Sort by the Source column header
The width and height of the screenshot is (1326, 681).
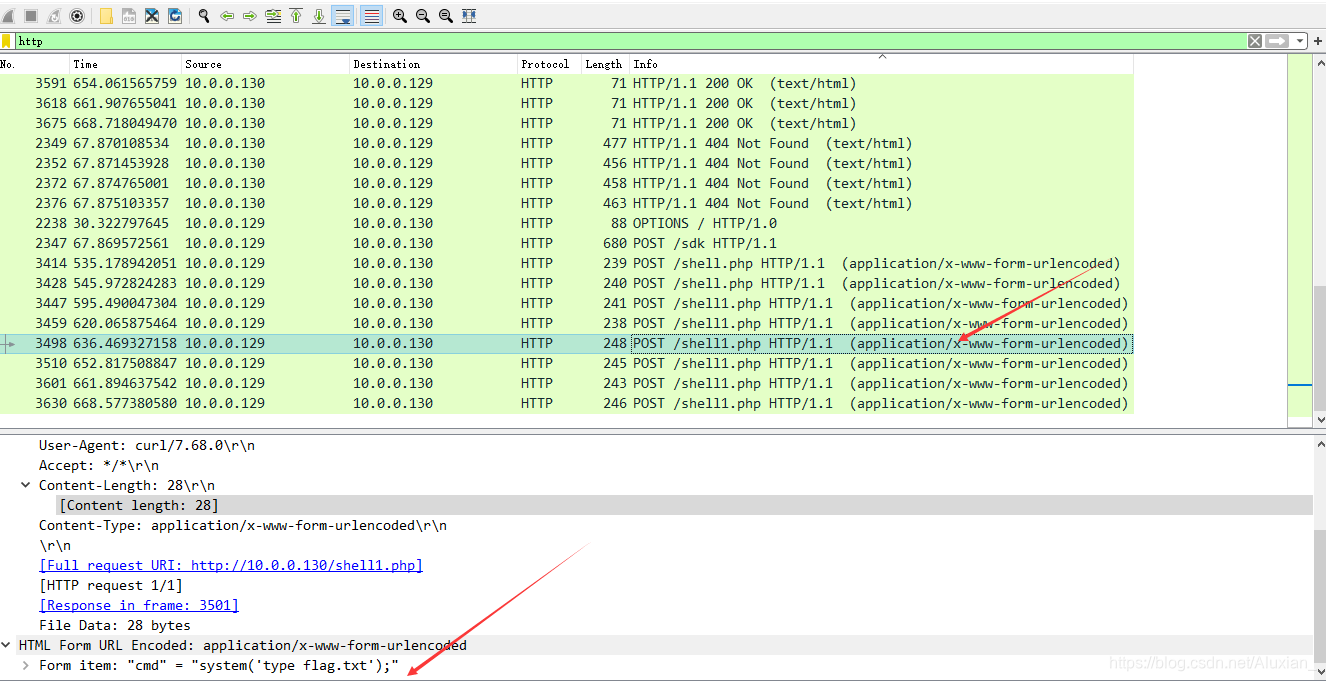(266, 64)
